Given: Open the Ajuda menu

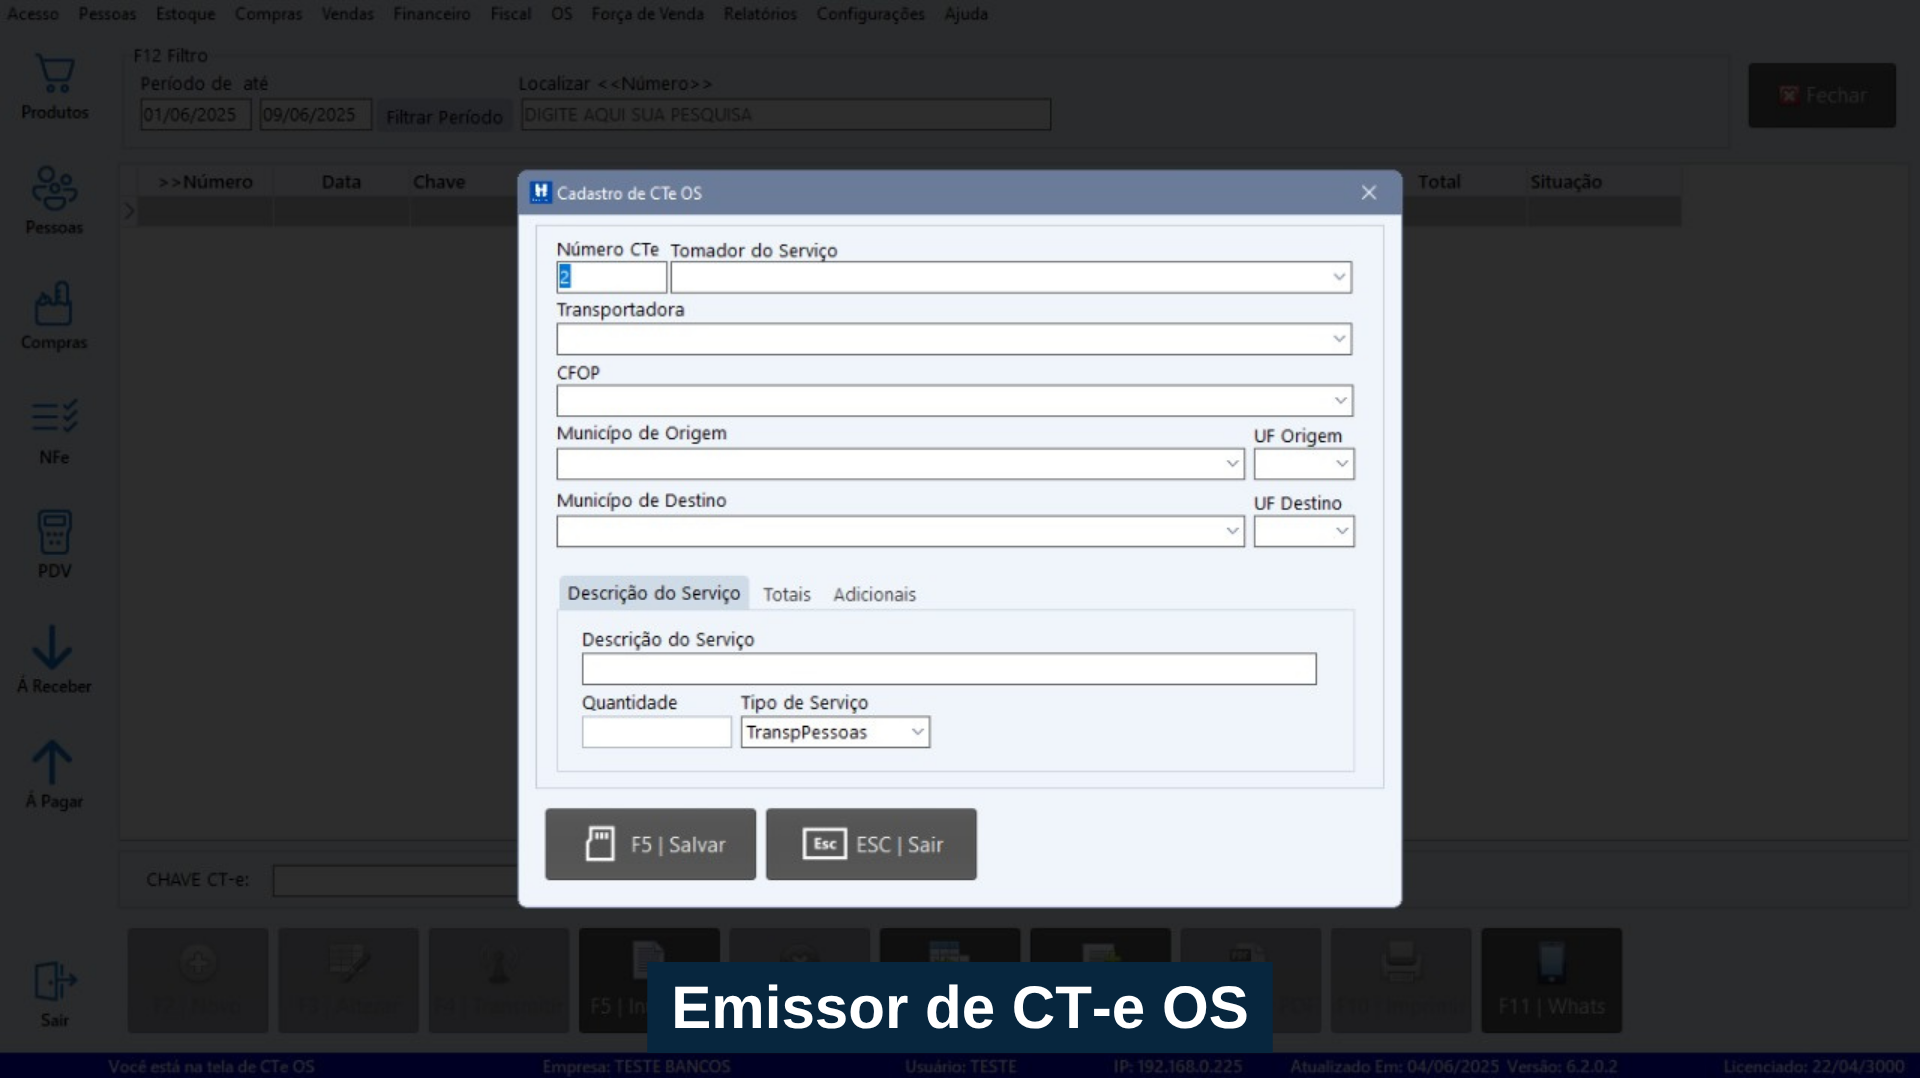Looking at the screenshot, I should 966,14.
